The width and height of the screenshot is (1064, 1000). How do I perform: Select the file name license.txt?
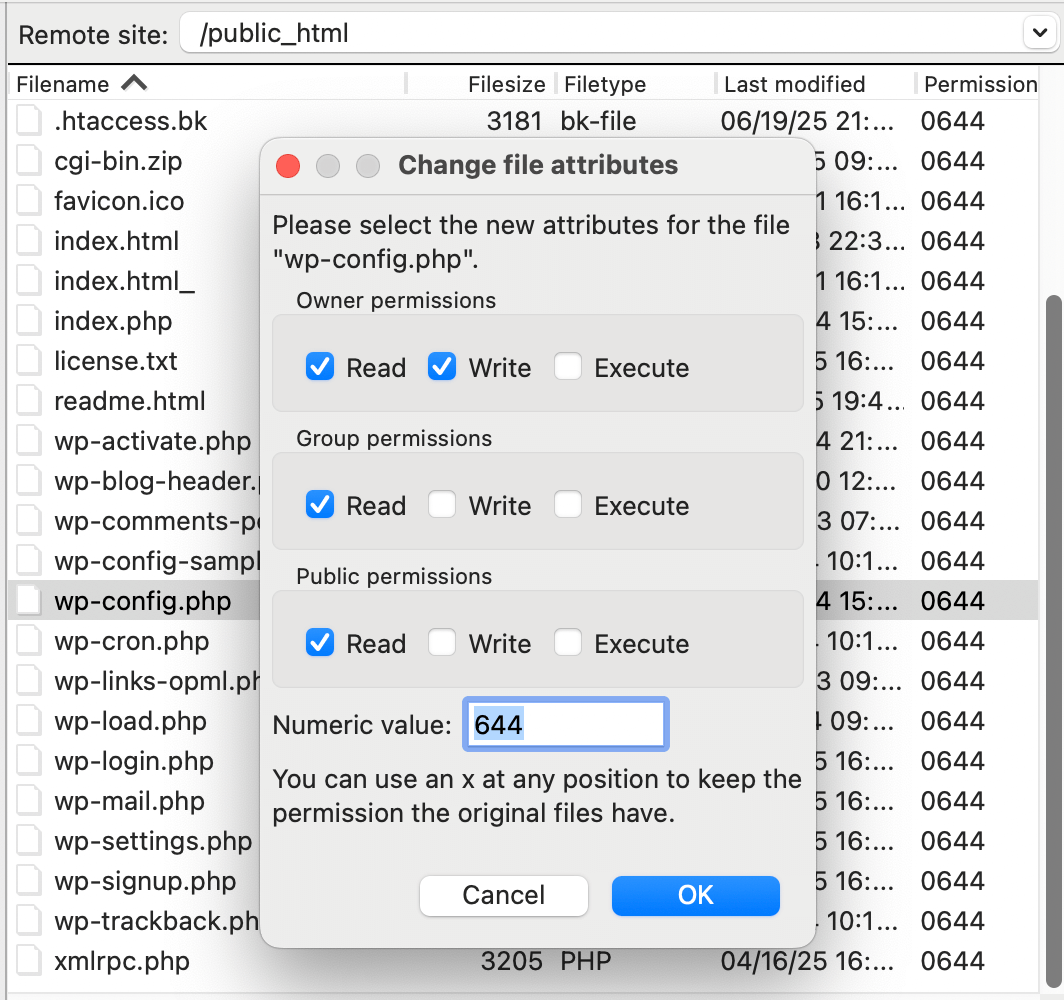click(115, 361)
